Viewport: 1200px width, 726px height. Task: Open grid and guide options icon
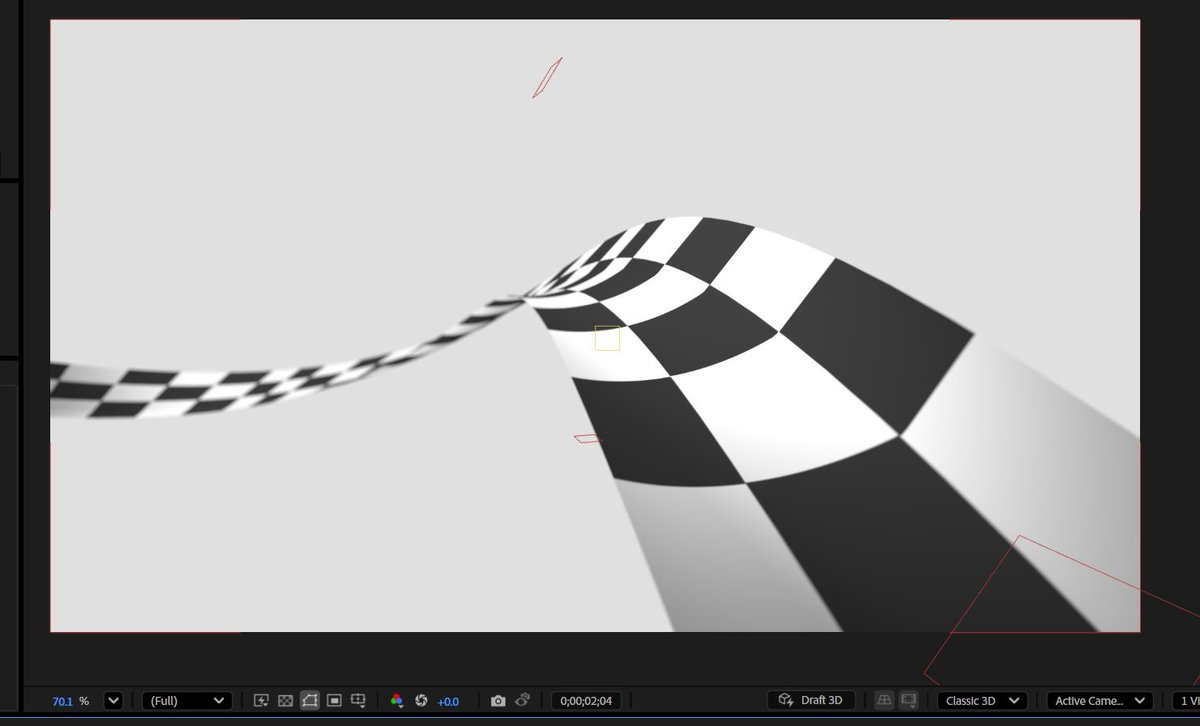tap(359, 701)
